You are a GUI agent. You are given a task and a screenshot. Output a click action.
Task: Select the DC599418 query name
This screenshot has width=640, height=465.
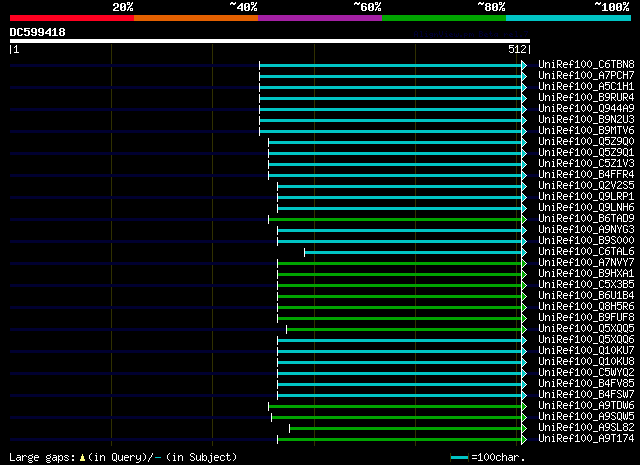coord(38,32)
